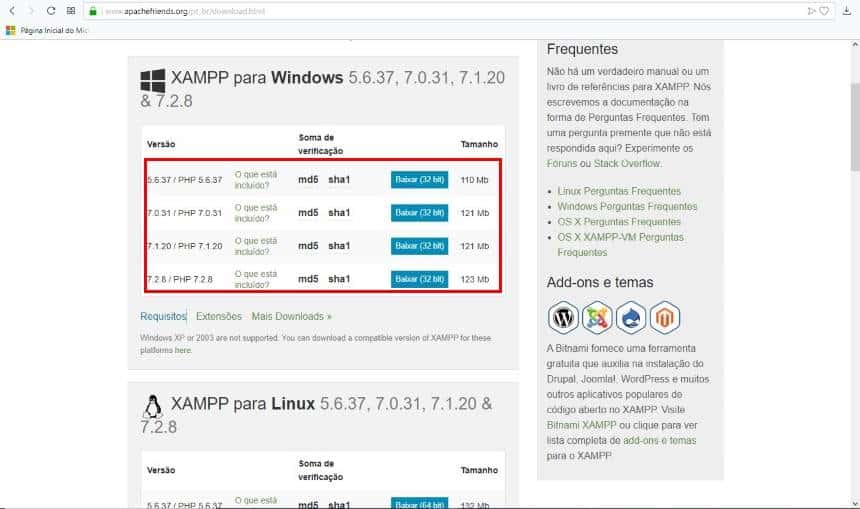Open md5 checksum for Windows 7.1.20
The height and width of the screenshot is (509, 860).
coord(308,246)
